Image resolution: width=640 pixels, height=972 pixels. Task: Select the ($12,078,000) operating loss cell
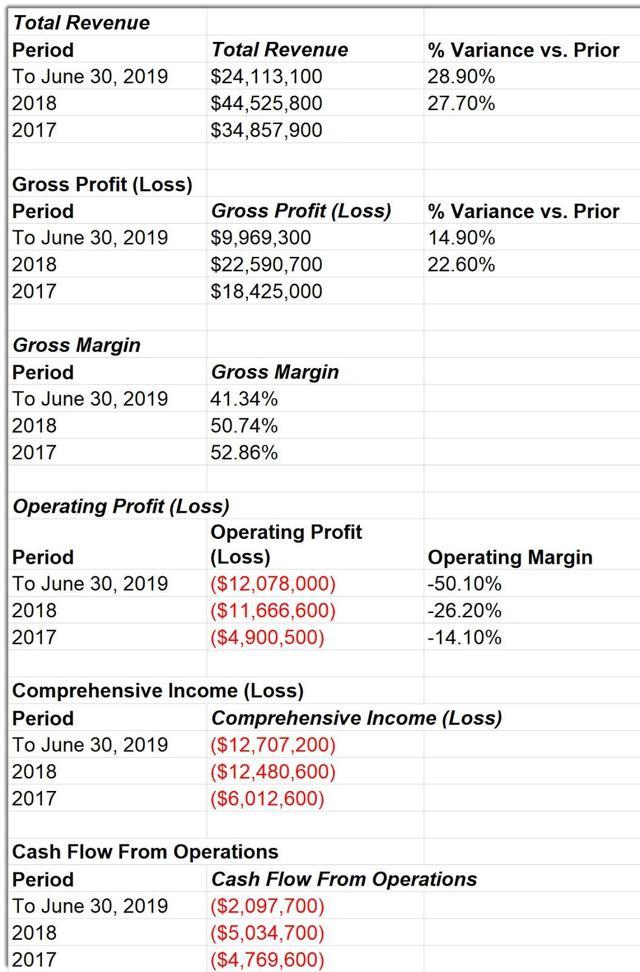point(273,584)
